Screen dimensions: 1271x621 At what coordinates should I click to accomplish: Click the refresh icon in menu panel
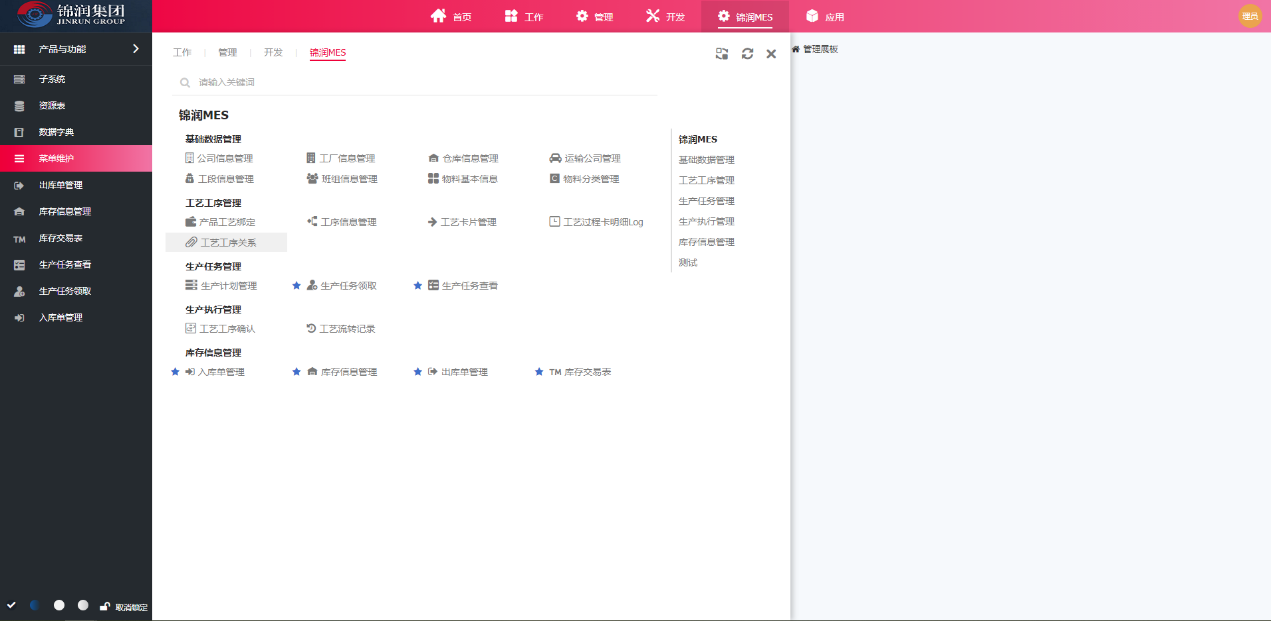click(x=747, y=54)
